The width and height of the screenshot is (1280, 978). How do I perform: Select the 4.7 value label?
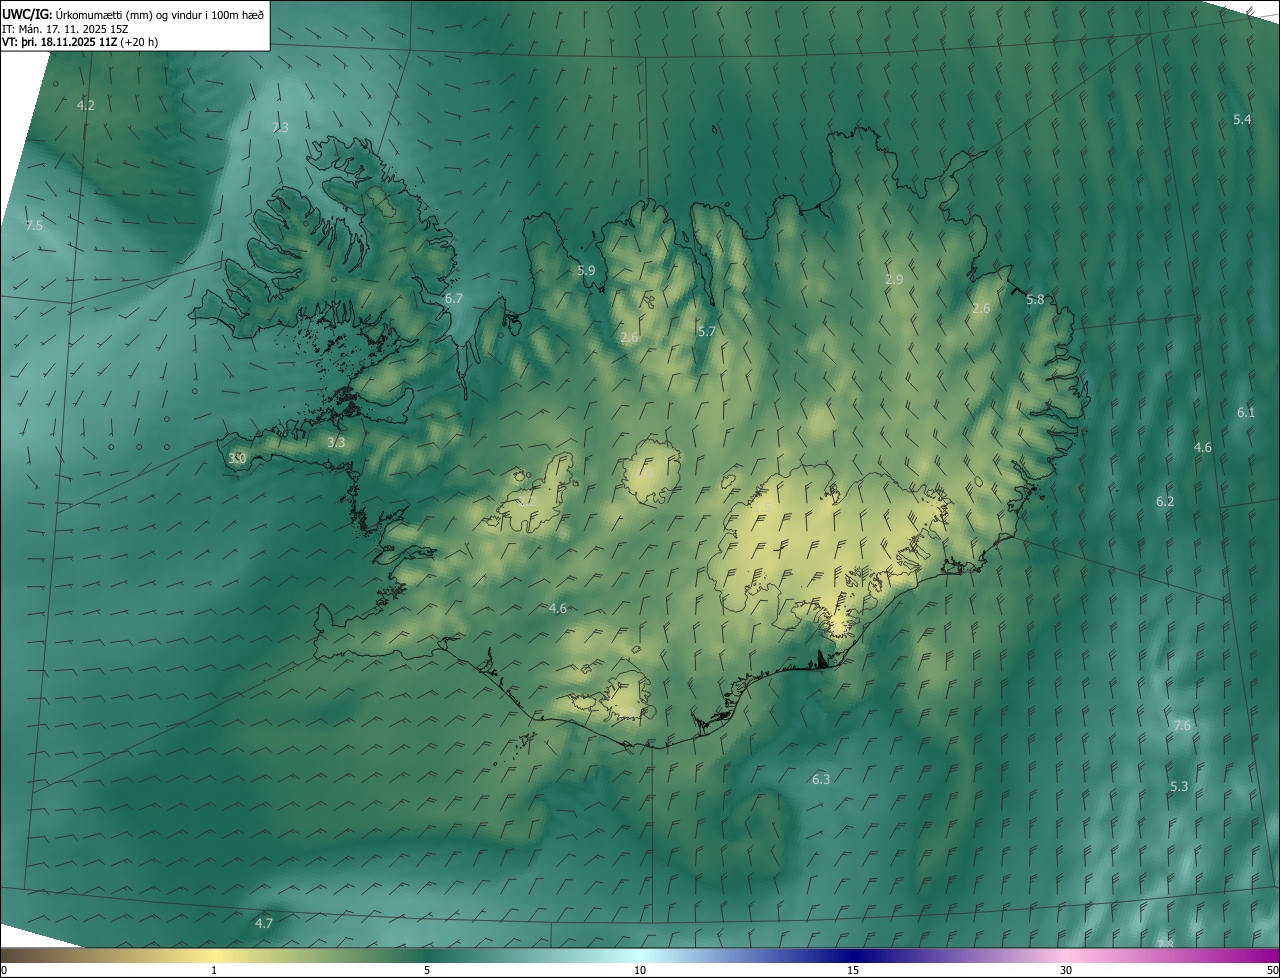264,923
